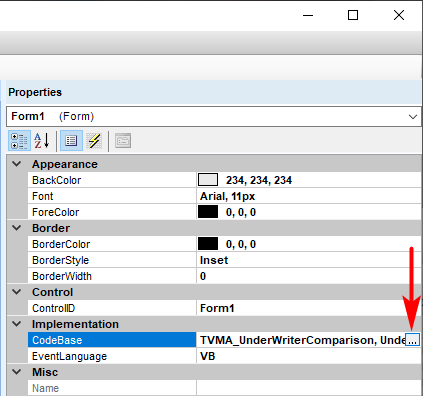Select the ForeColor property name

coord(56,212)
